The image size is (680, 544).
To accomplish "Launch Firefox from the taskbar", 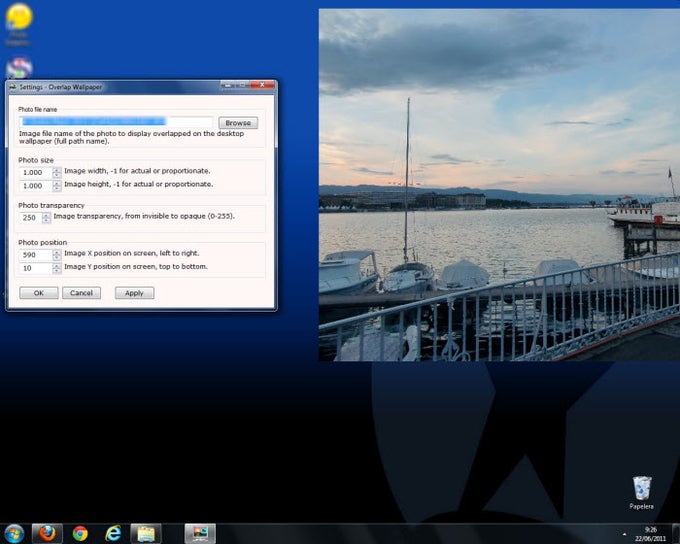I will coord(47,534).
